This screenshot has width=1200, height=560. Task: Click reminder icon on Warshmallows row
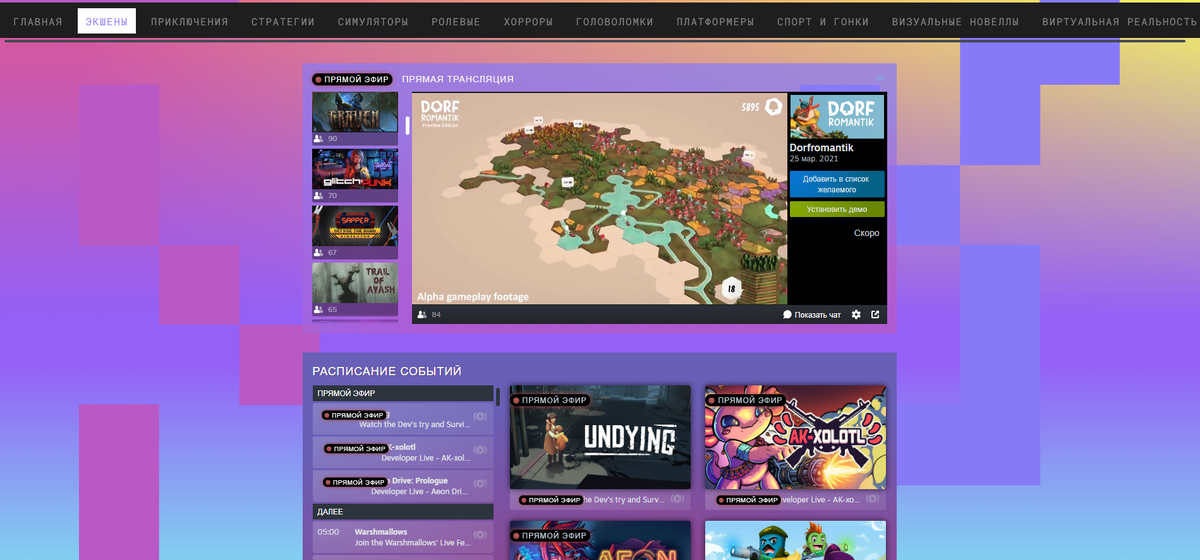[x=480, y=535]
